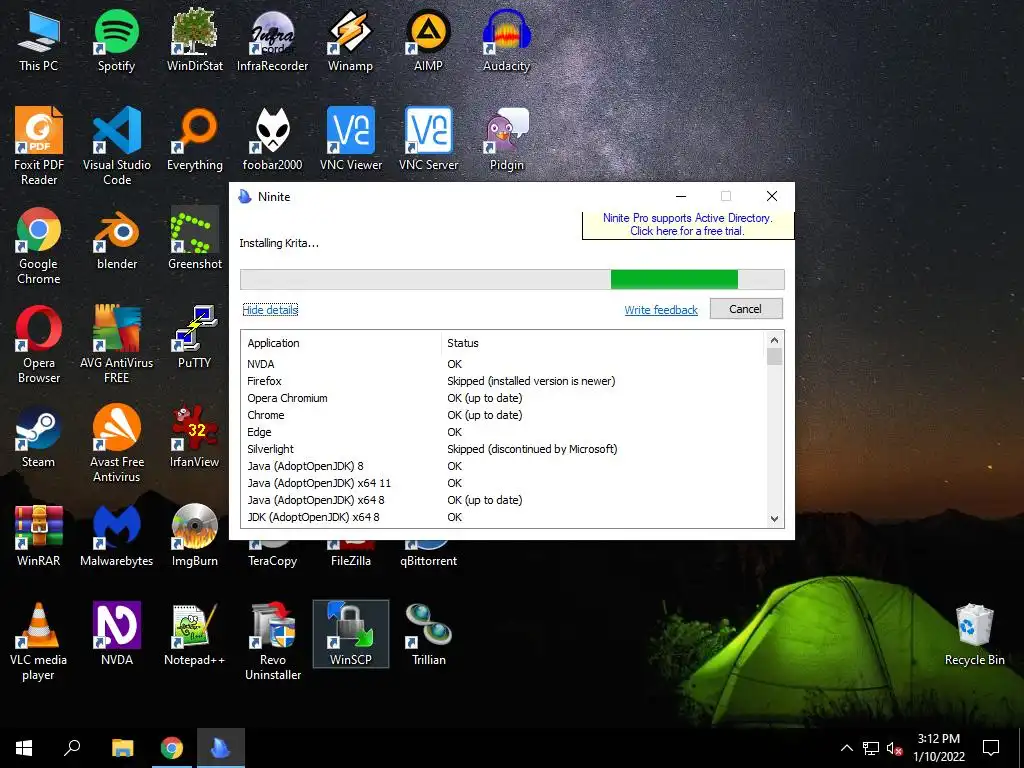Viewport: 1024px width, 768px height.
Task: Click the InfraRecorder desktop icon
Action: 272,40
